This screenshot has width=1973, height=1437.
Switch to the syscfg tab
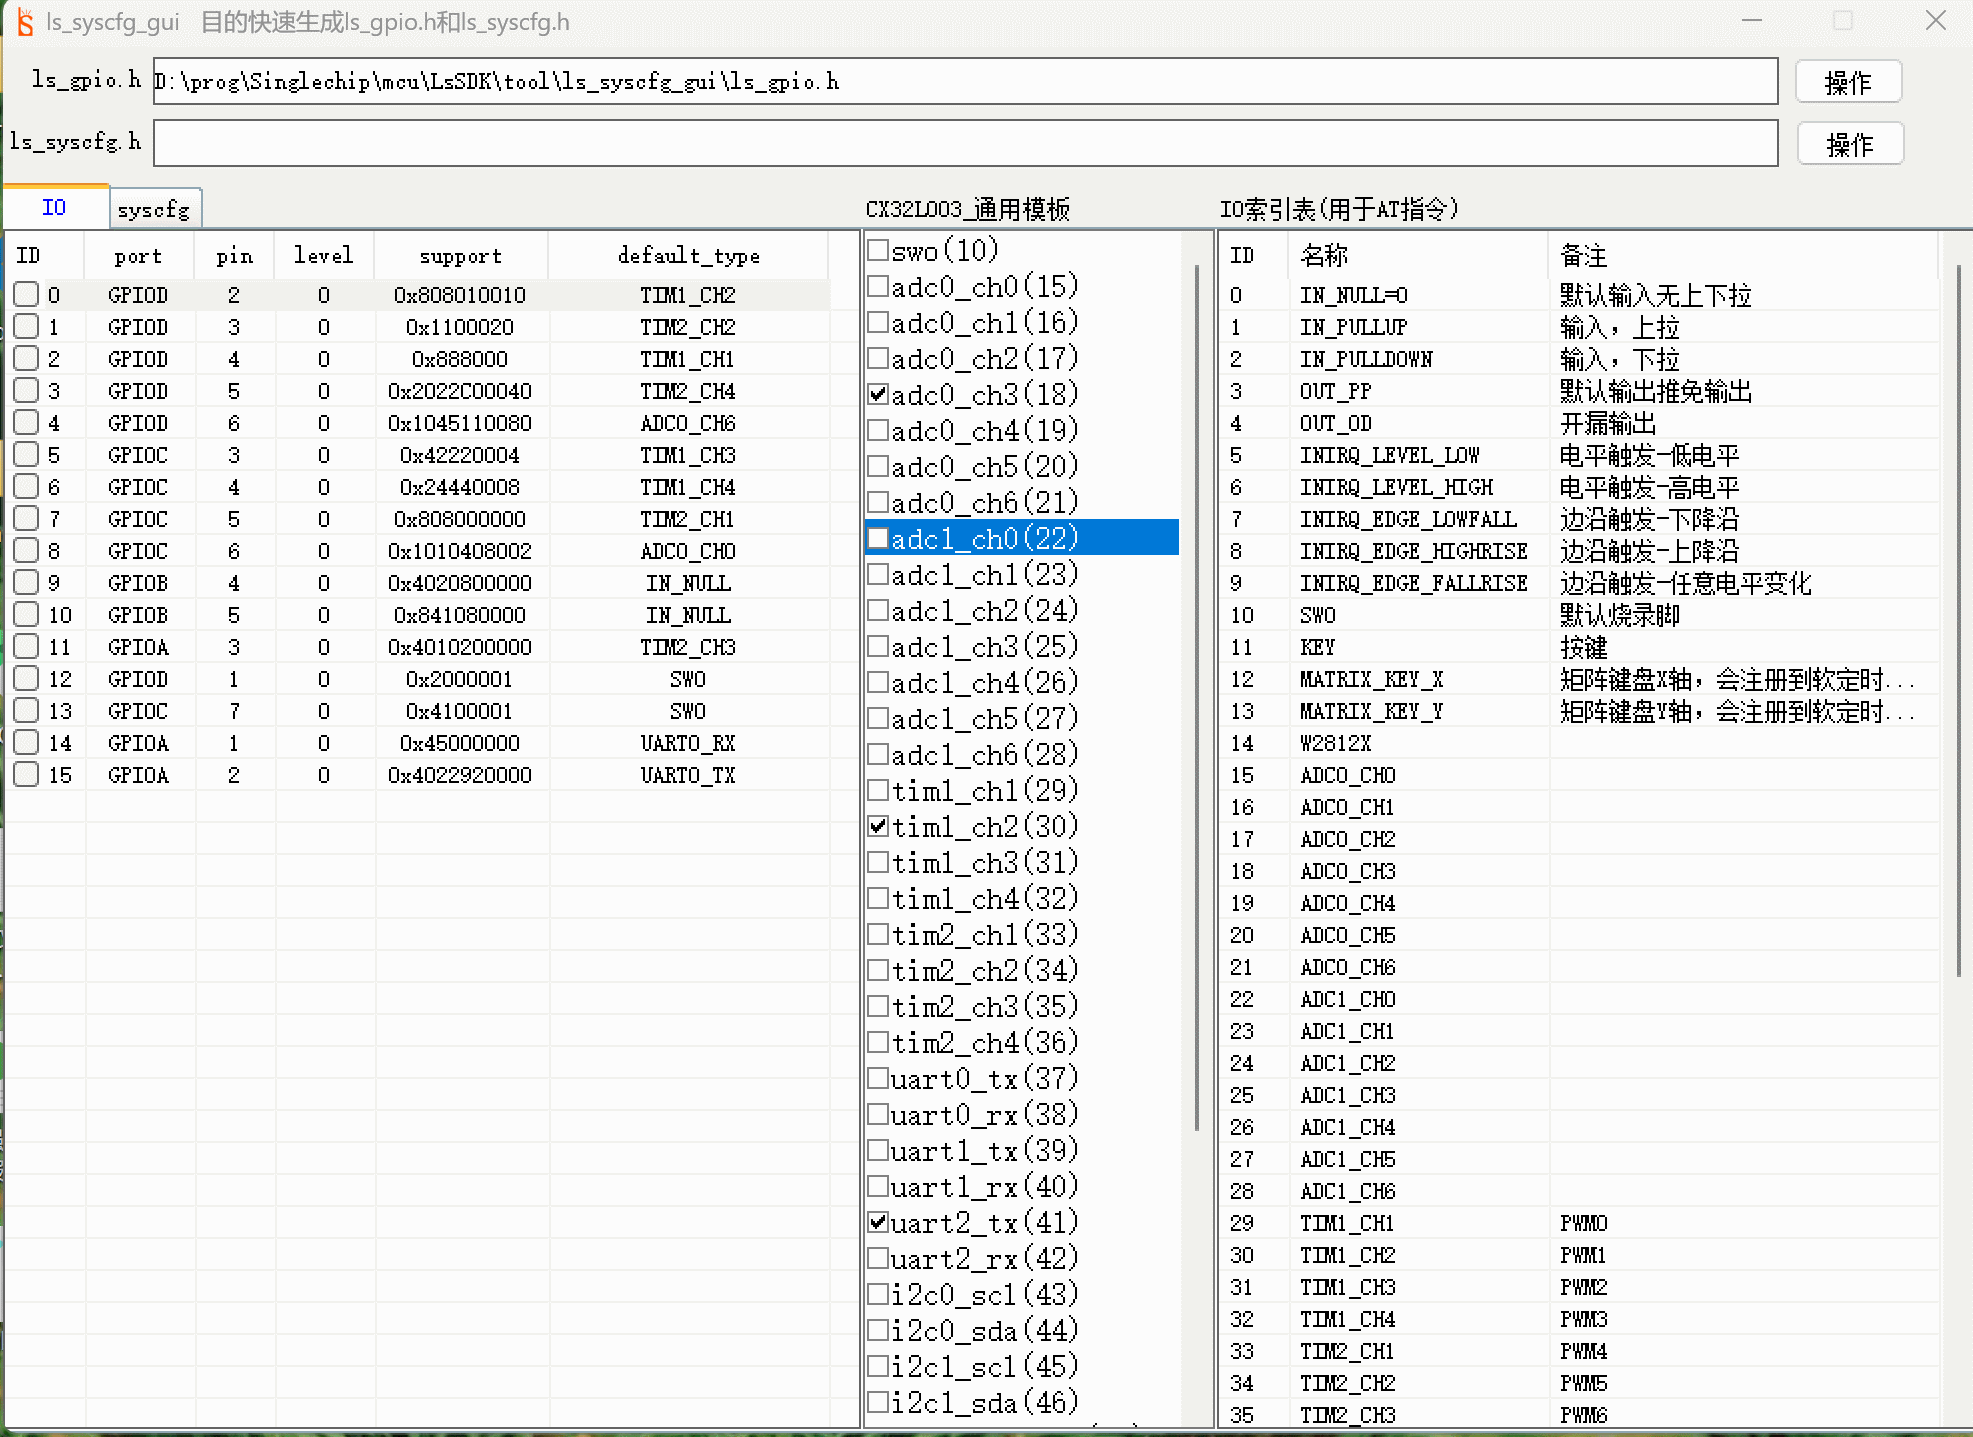(x=154, y=209)
